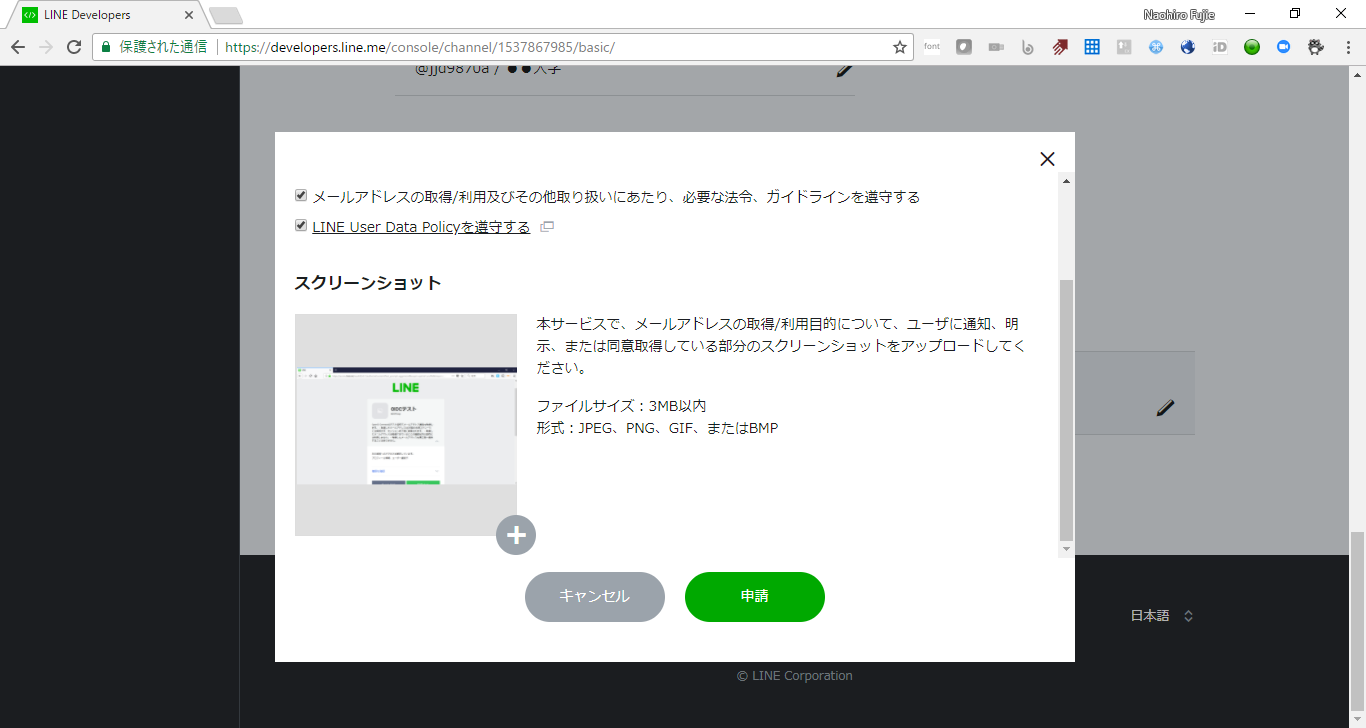Screen dimensions: 1366x728
Task: Click the Bing extension icon
Action: pyautogui.click(x=1028, y=46)
